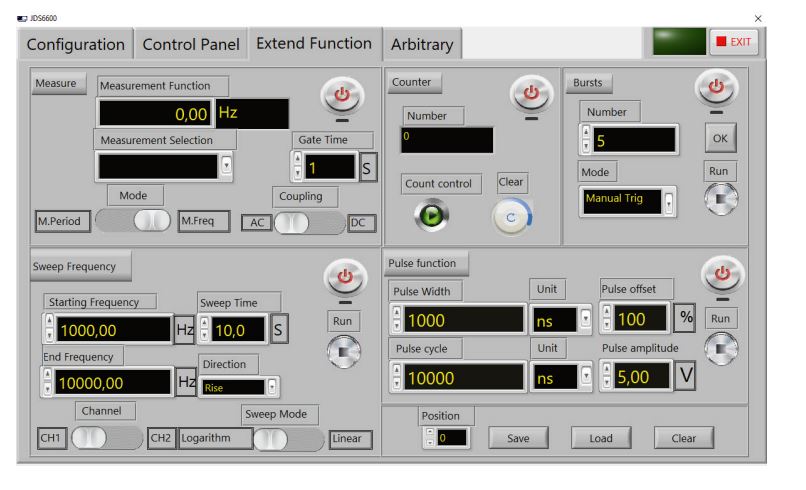Switch to the Arbitrary tab

pos(422,45)
